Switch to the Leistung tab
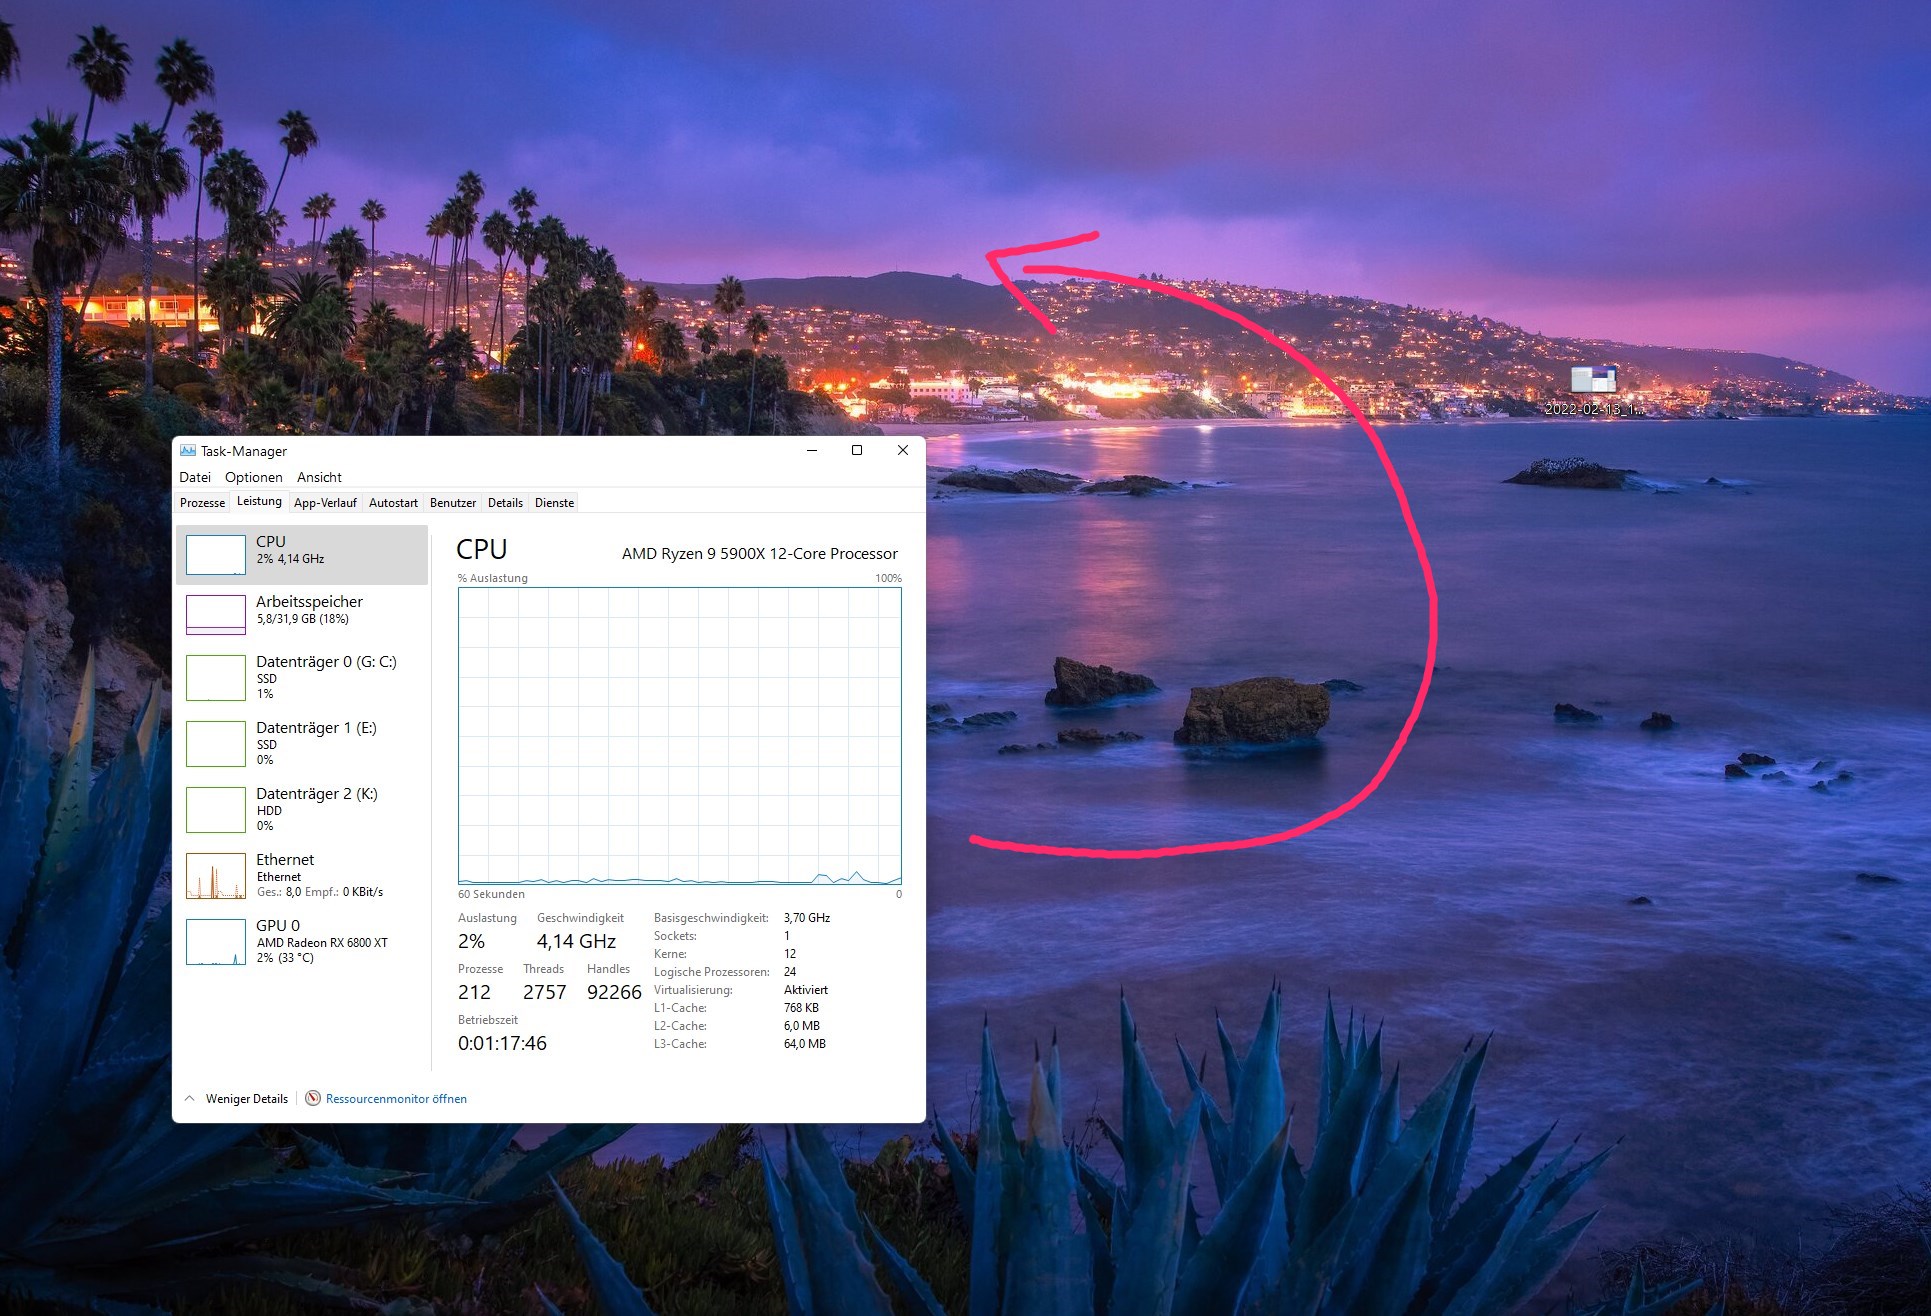This screenshot has width=1931, height=1316. [x=259, y=501]
